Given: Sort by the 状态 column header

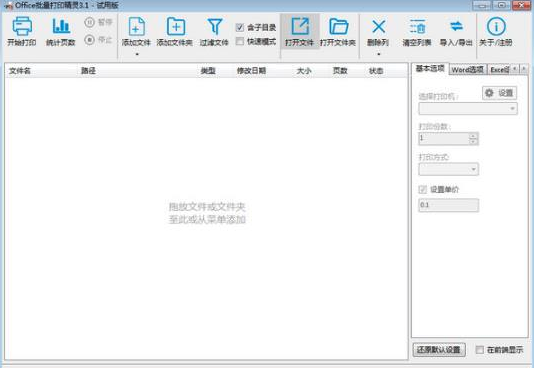Looking at the screenshot, I should 376,71.
